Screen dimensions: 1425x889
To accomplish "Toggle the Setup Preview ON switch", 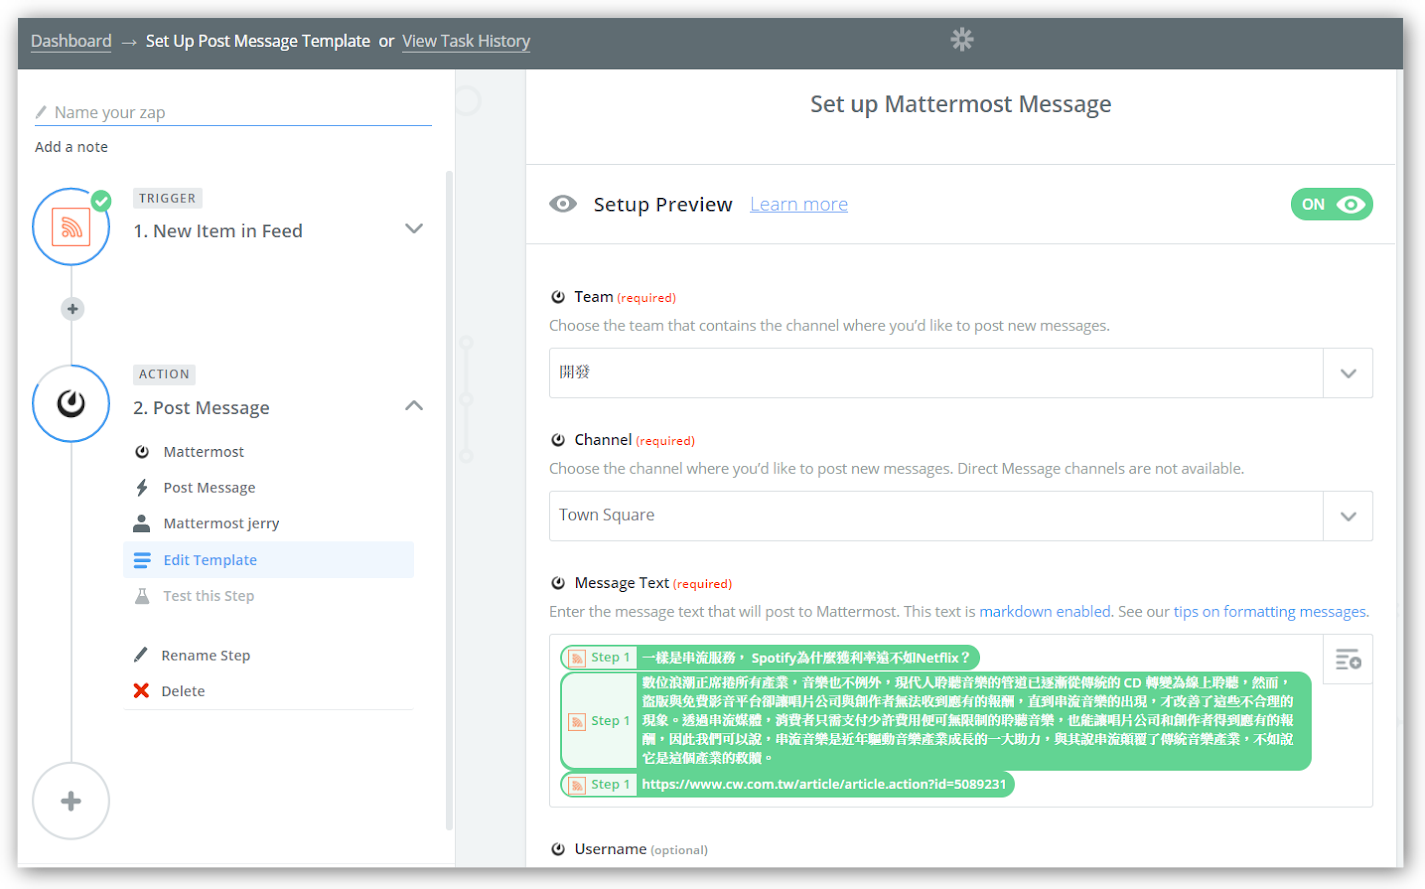I will 1331,204.
